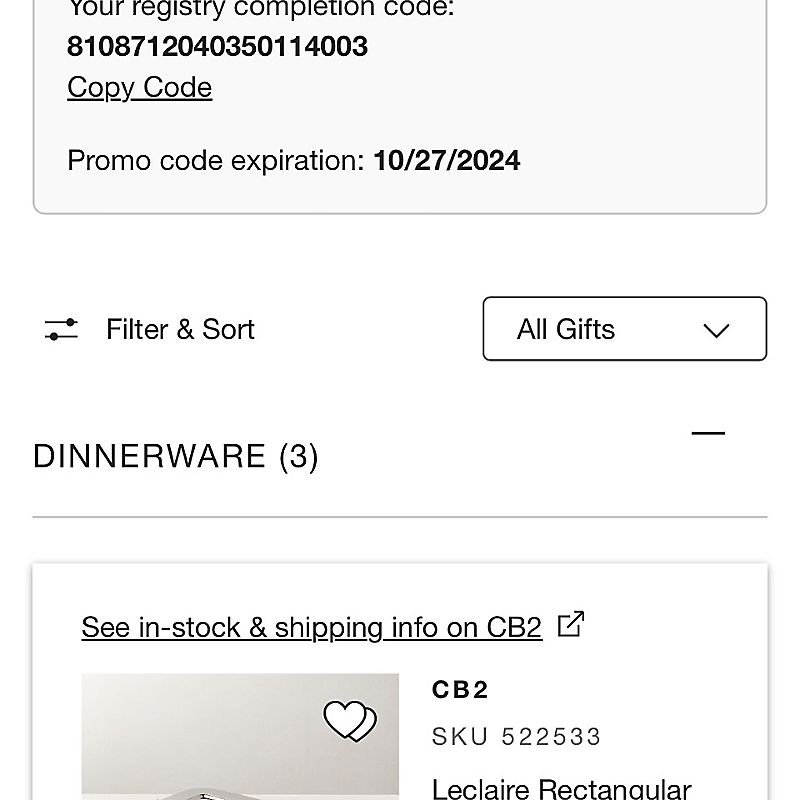
Task: Select the Dinnerware (3) heading
Action: coord(176,456)
